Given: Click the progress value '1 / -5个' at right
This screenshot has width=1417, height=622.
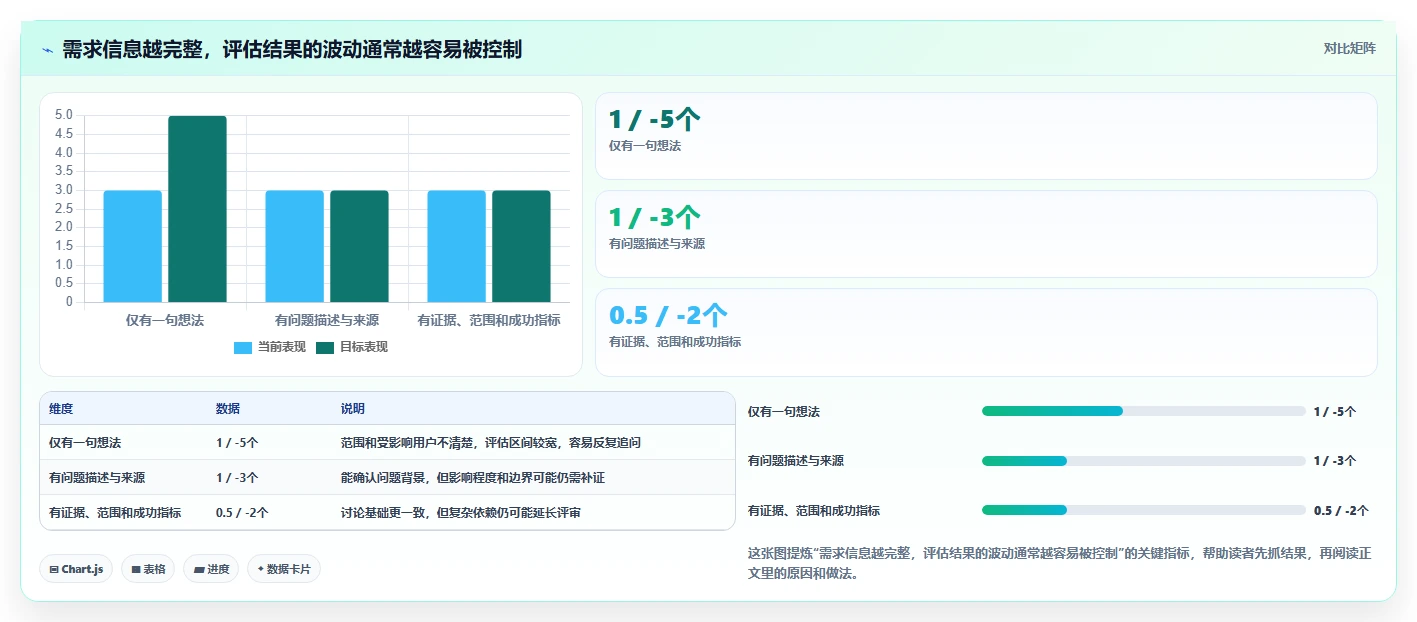Looking at the screenshot, I should pyautogui.click(x=1335, y=411).
